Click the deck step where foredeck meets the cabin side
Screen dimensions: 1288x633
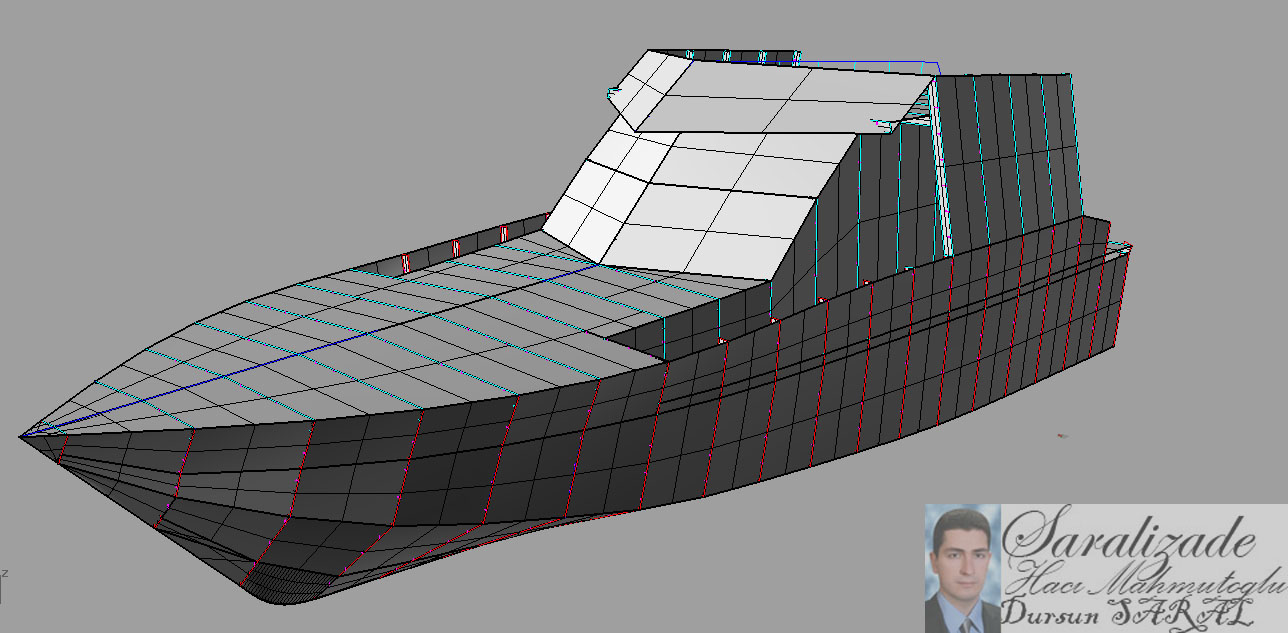click(640, 345)
